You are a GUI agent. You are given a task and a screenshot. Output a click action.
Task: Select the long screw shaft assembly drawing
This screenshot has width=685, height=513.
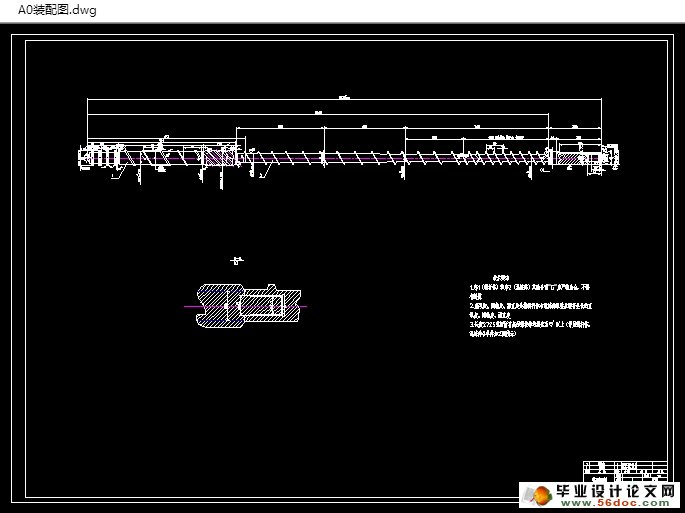coord(350,157)
